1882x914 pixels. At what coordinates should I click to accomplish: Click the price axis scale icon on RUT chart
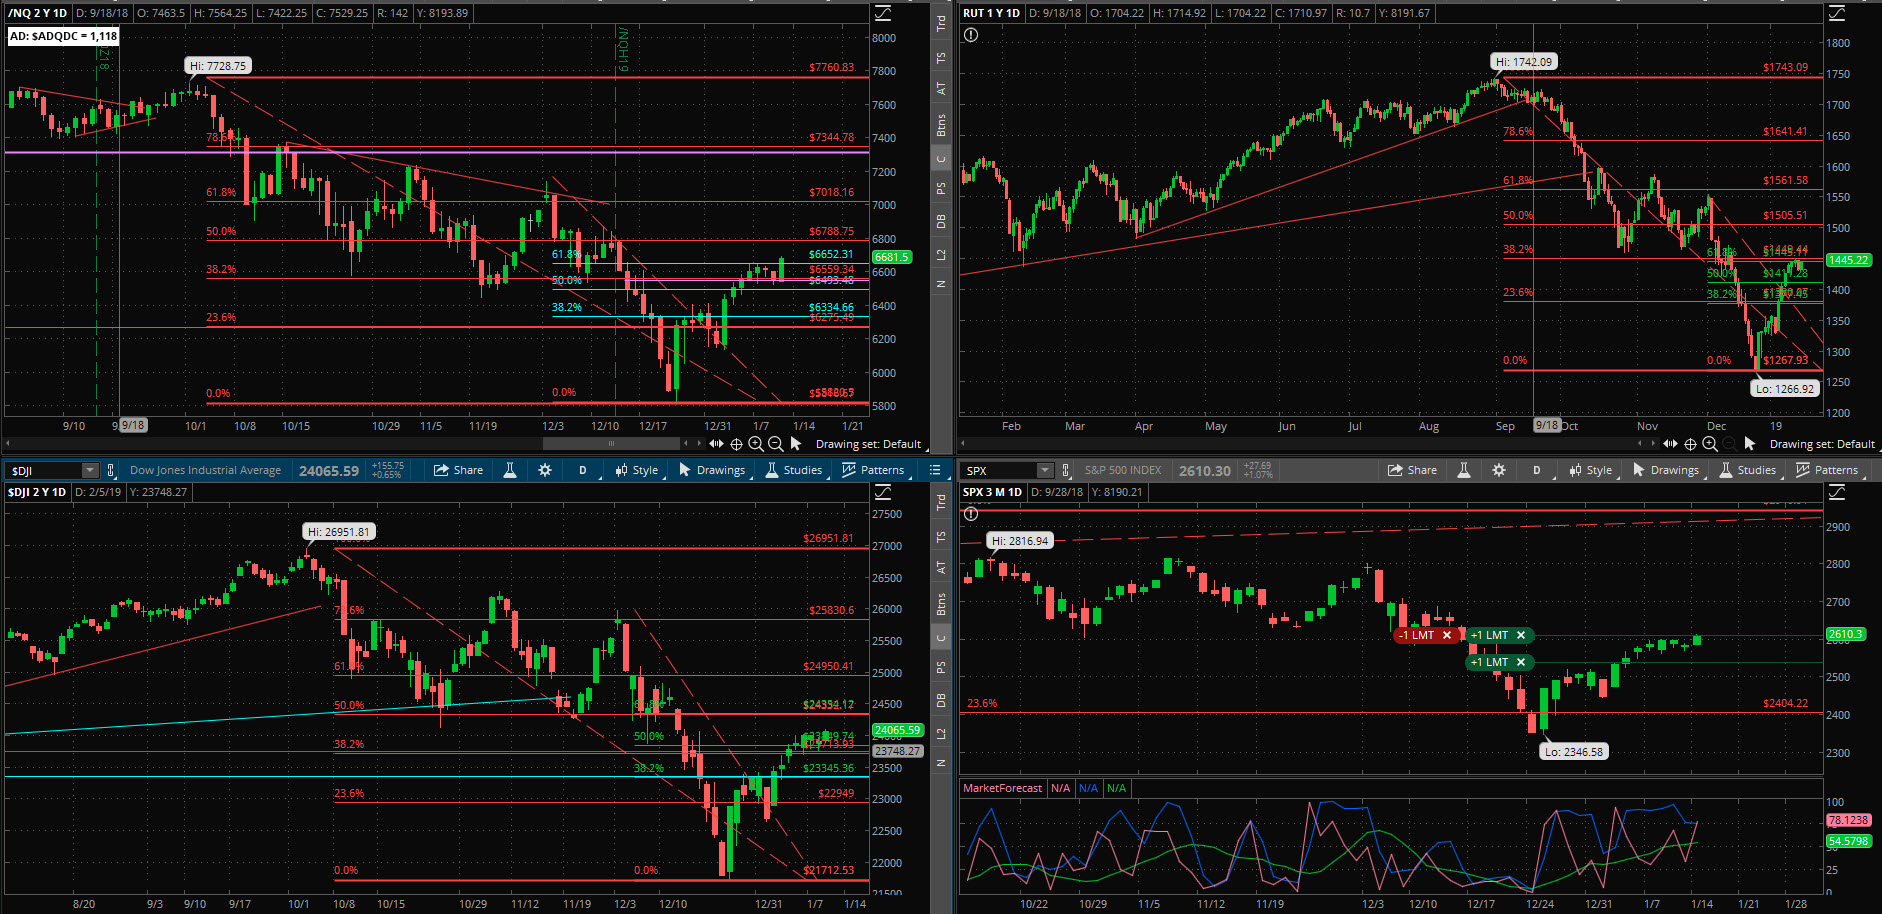(1837, 13)
